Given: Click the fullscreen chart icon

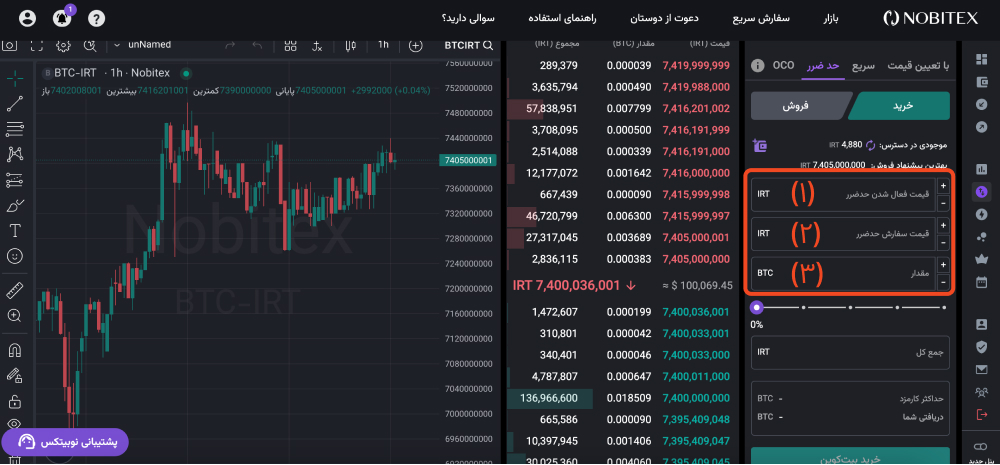Looking at the screenshot, I should [x=36, y=45].
